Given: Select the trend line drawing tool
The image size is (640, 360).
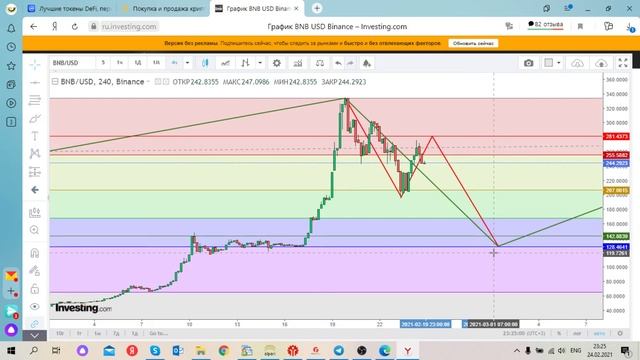Looking at the screenshot, I should (x=35, y=82).
